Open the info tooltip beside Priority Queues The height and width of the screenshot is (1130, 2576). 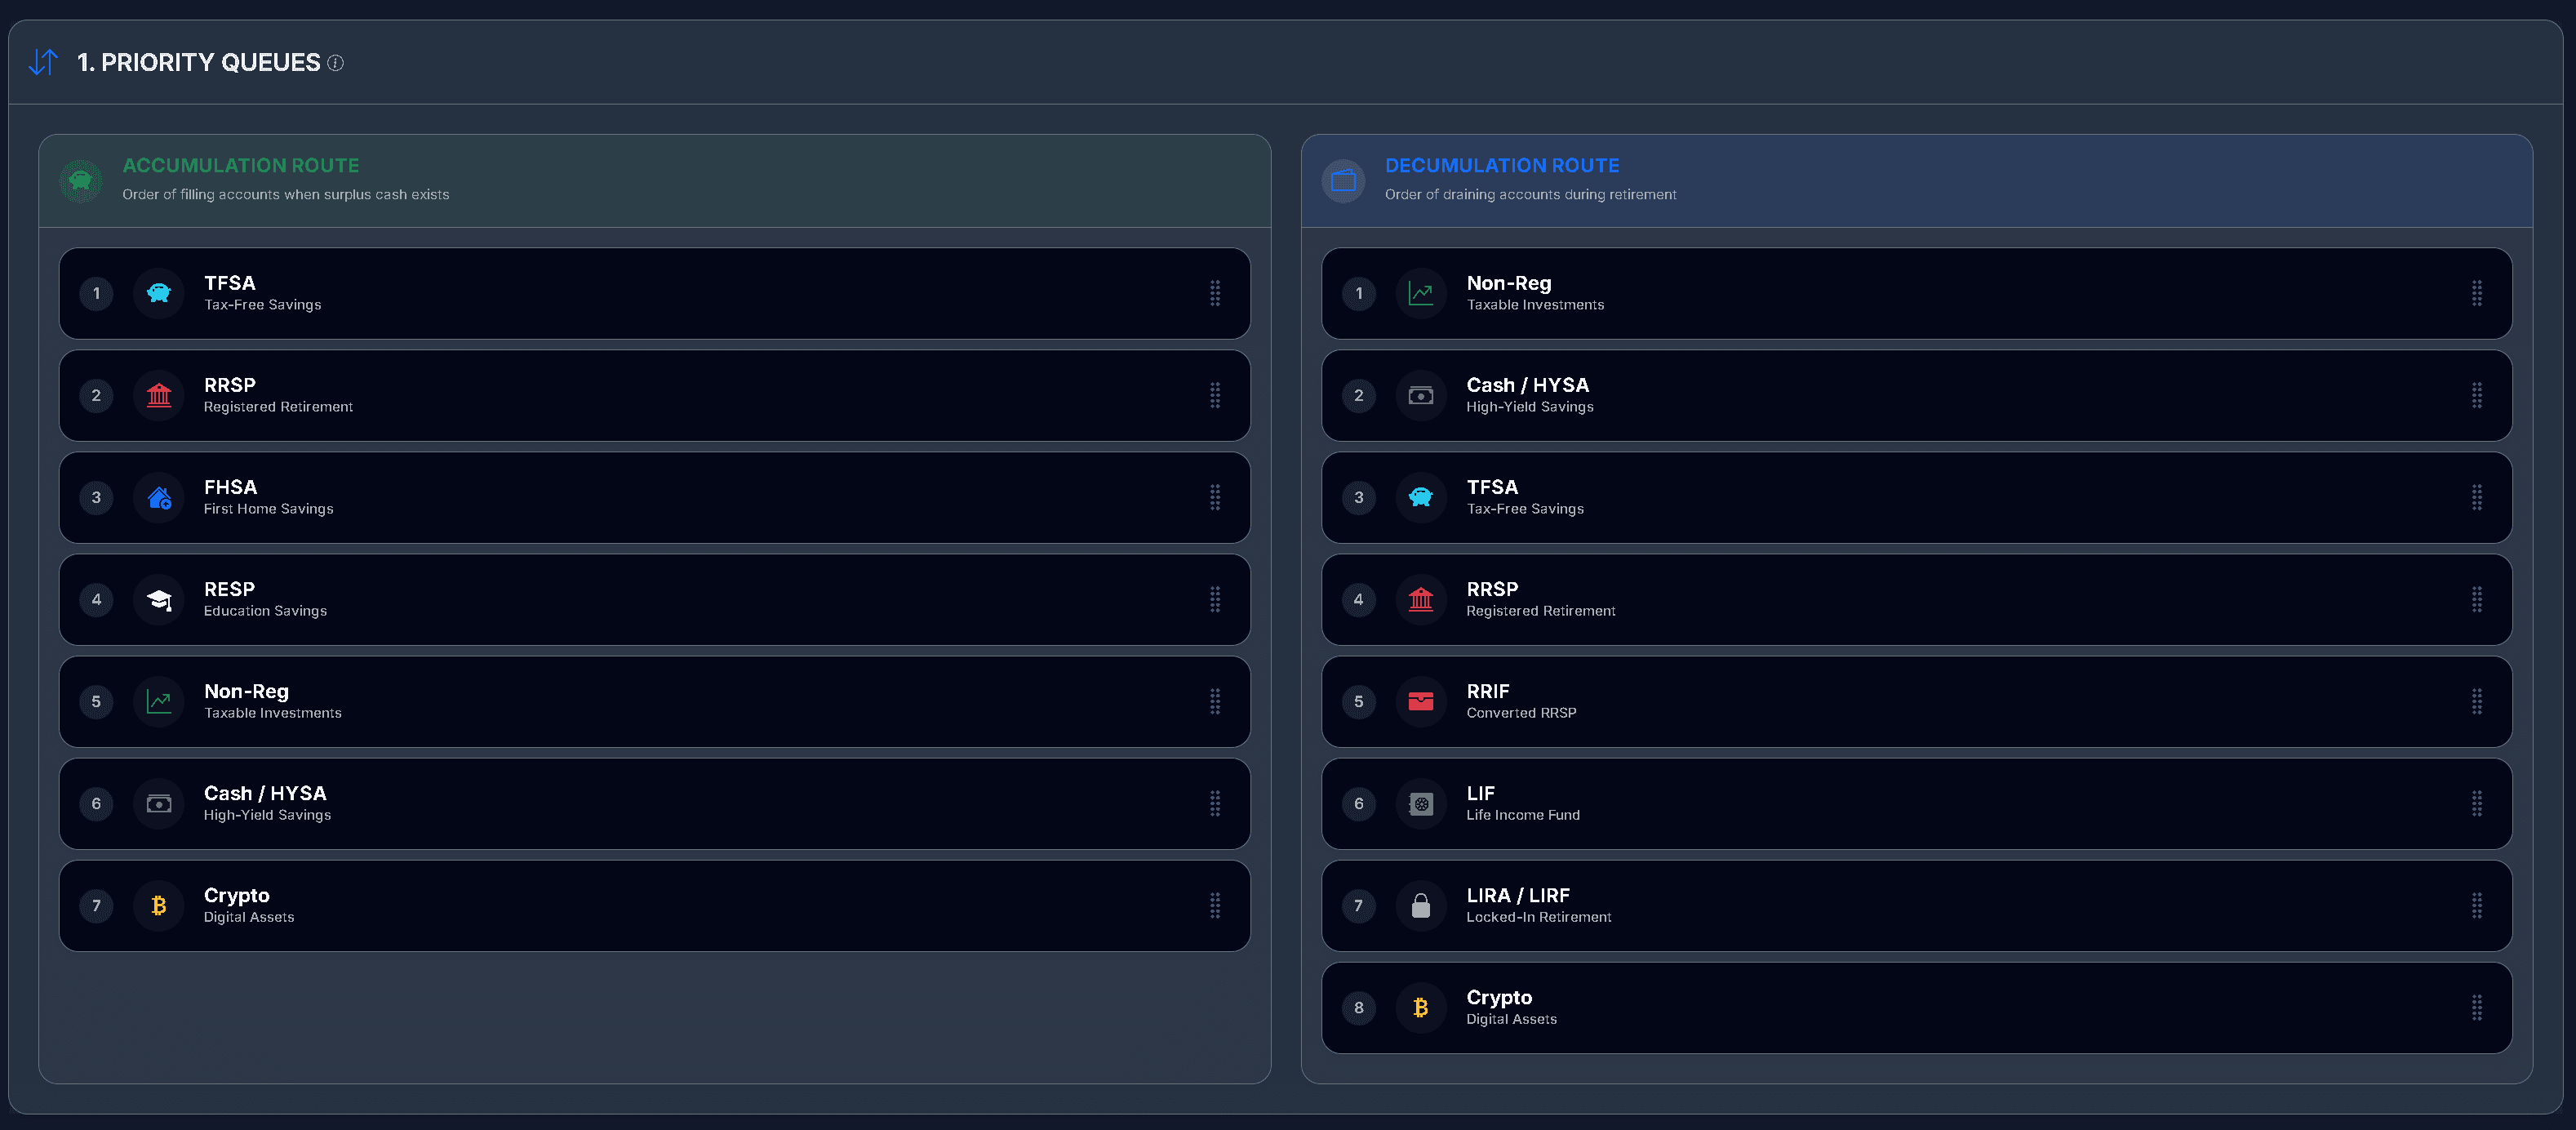336,63
